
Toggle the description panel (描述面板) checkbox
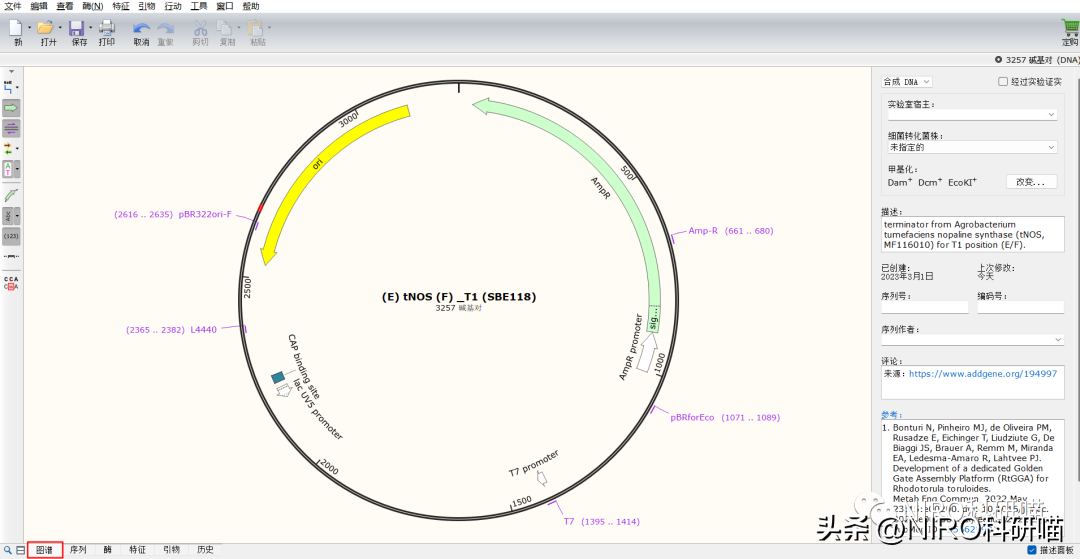[x=1032, y=550]
